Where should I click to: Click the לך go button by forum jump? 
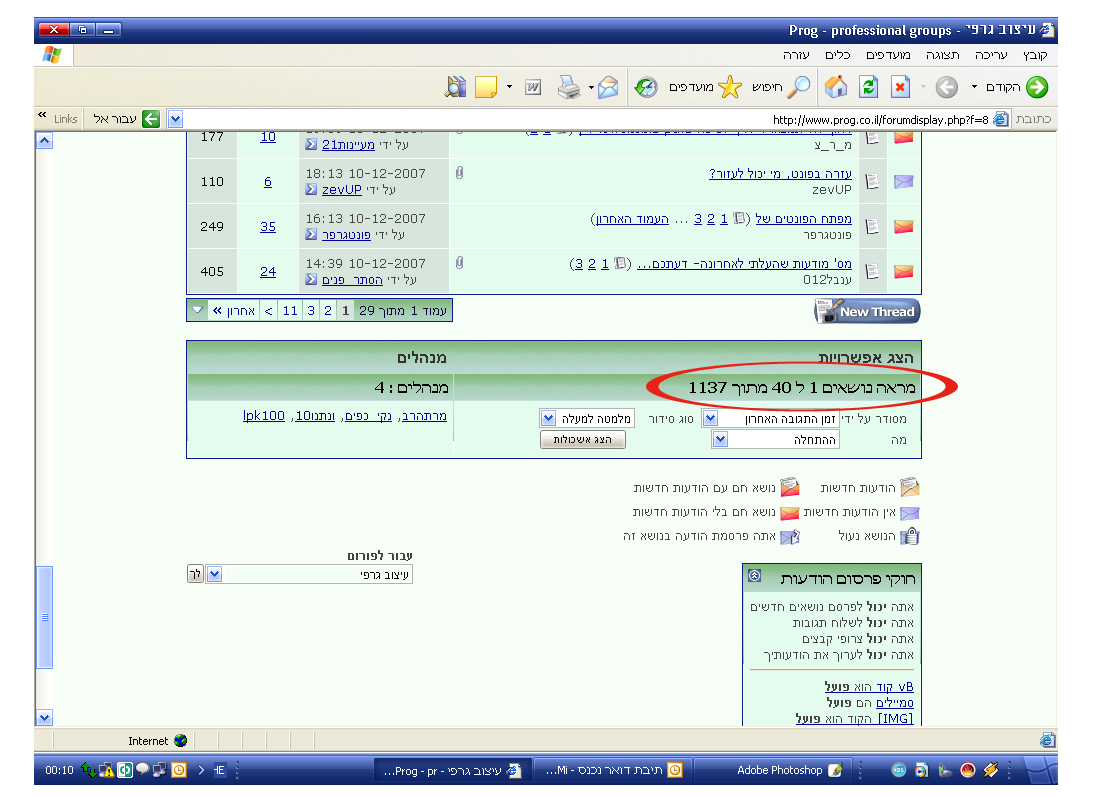pos(195,575)
